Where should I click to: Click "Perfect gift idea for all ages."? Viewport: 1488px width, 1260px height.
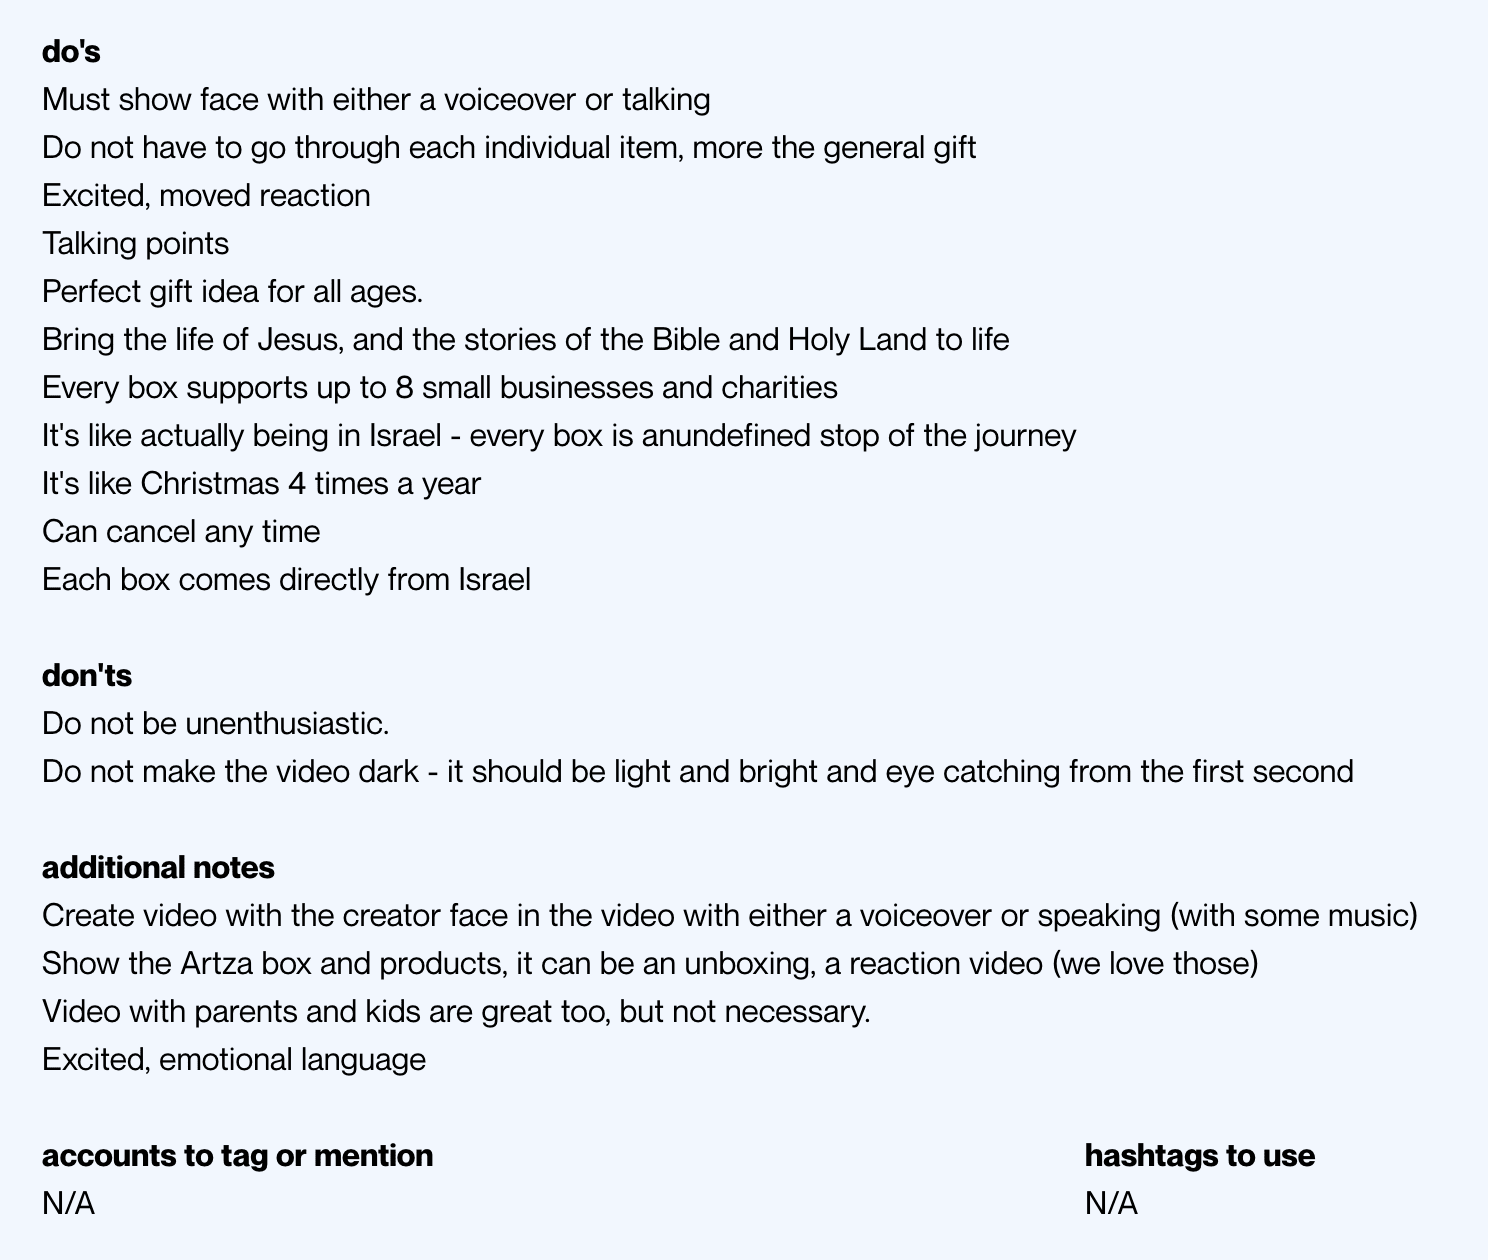tap(232, 292)
